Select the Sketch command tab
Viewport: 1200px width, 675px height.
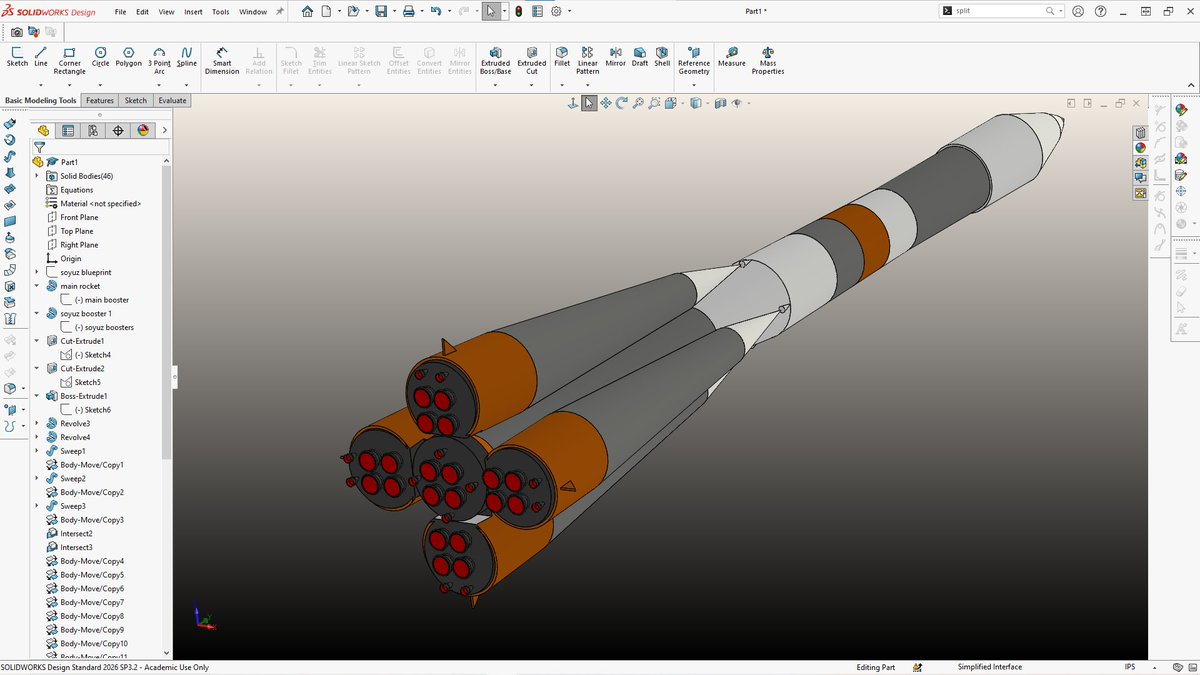[x=136, y=101]
